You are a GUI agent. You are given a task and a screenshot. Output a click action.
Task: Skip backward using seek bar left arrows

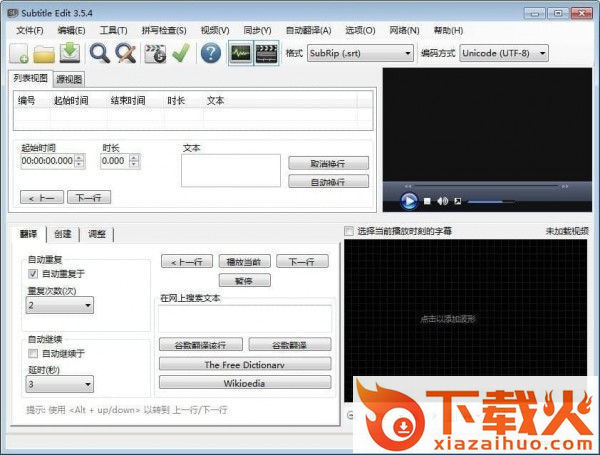pyautogui.click(x=408, y=186)
